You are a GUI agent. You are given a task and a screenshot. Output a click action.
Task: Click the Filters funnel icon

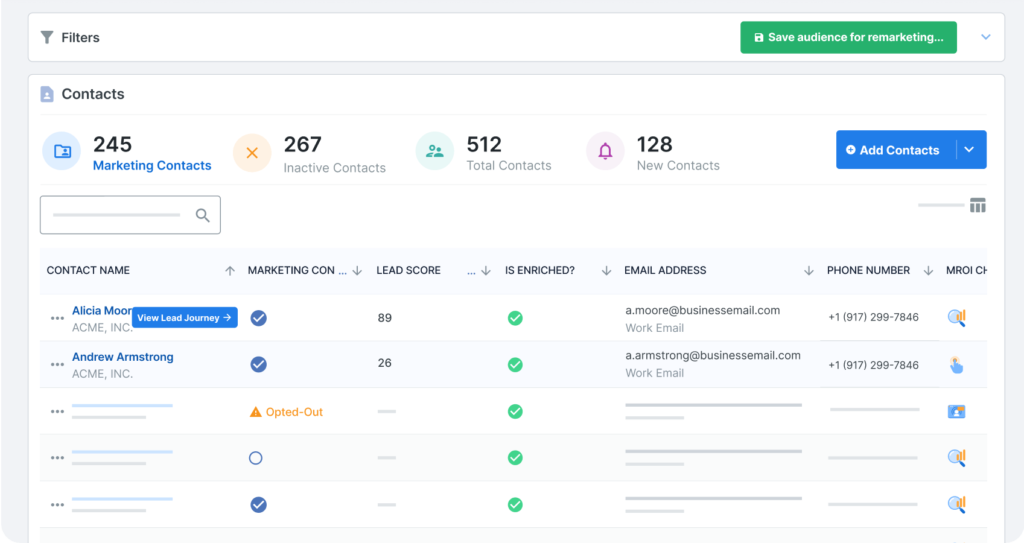pos(47,37)
